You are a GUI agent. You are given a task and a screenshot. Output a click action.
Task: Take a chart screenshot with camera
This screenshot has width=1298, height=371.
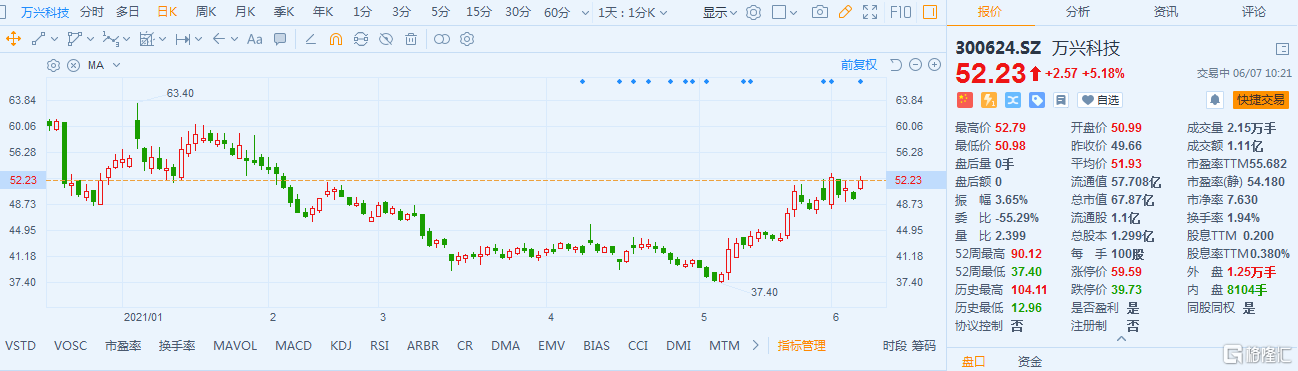[x=820, y=12]
